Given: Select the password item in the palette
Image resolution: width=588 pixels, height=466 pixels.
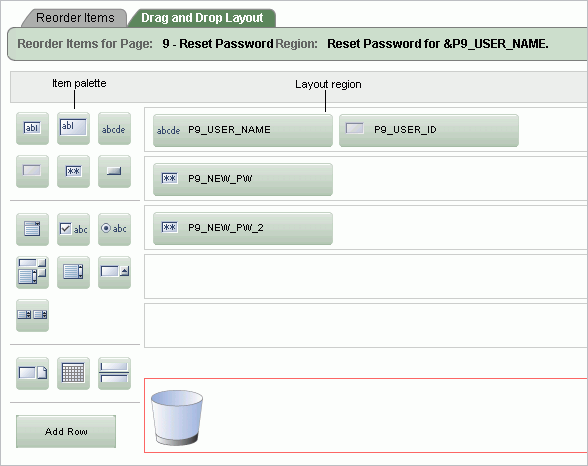Looking at the screenshot, I should [73, 171].
